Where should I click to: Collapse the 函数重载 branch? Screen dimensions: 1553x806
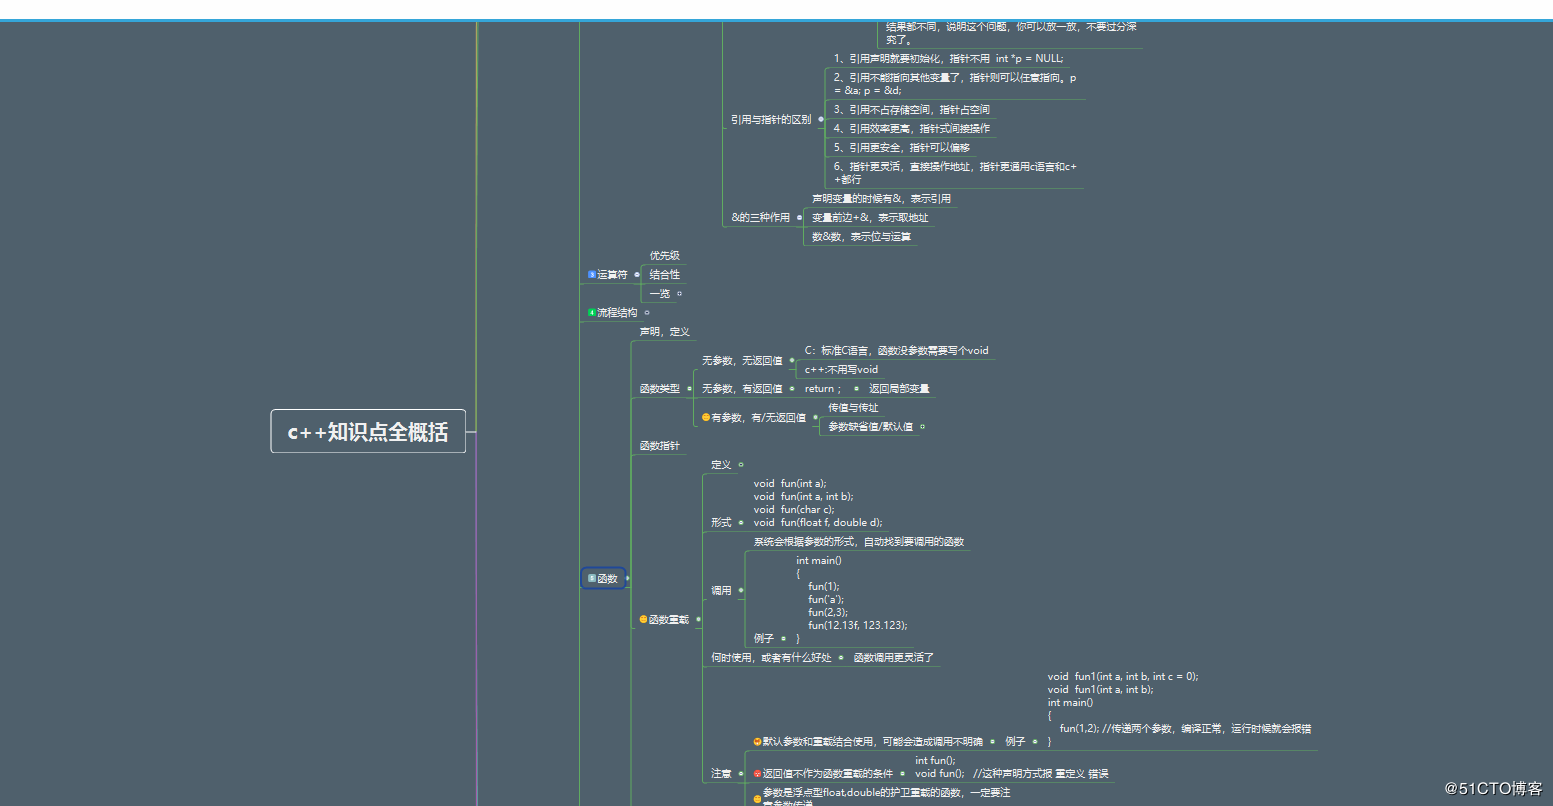point(698,619)
